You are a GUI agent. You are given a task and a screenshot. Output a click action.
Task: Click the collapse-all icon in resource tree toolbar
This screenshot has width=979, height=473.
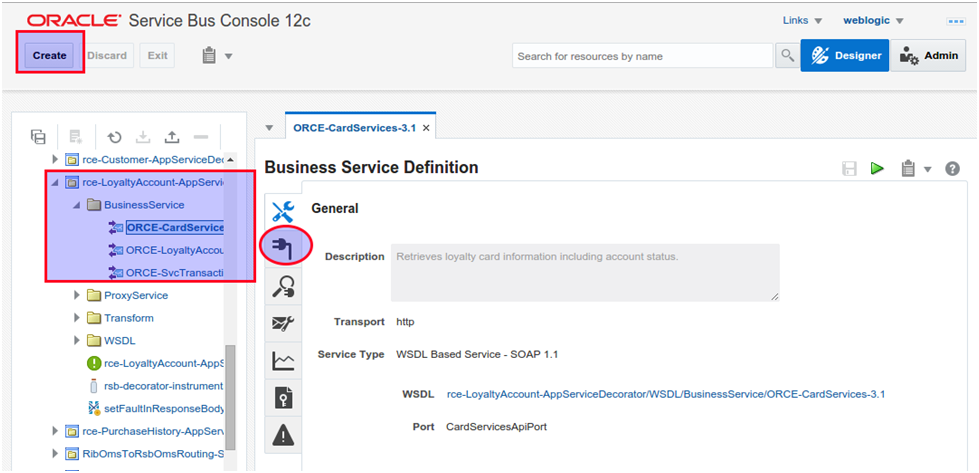(39, 137)
